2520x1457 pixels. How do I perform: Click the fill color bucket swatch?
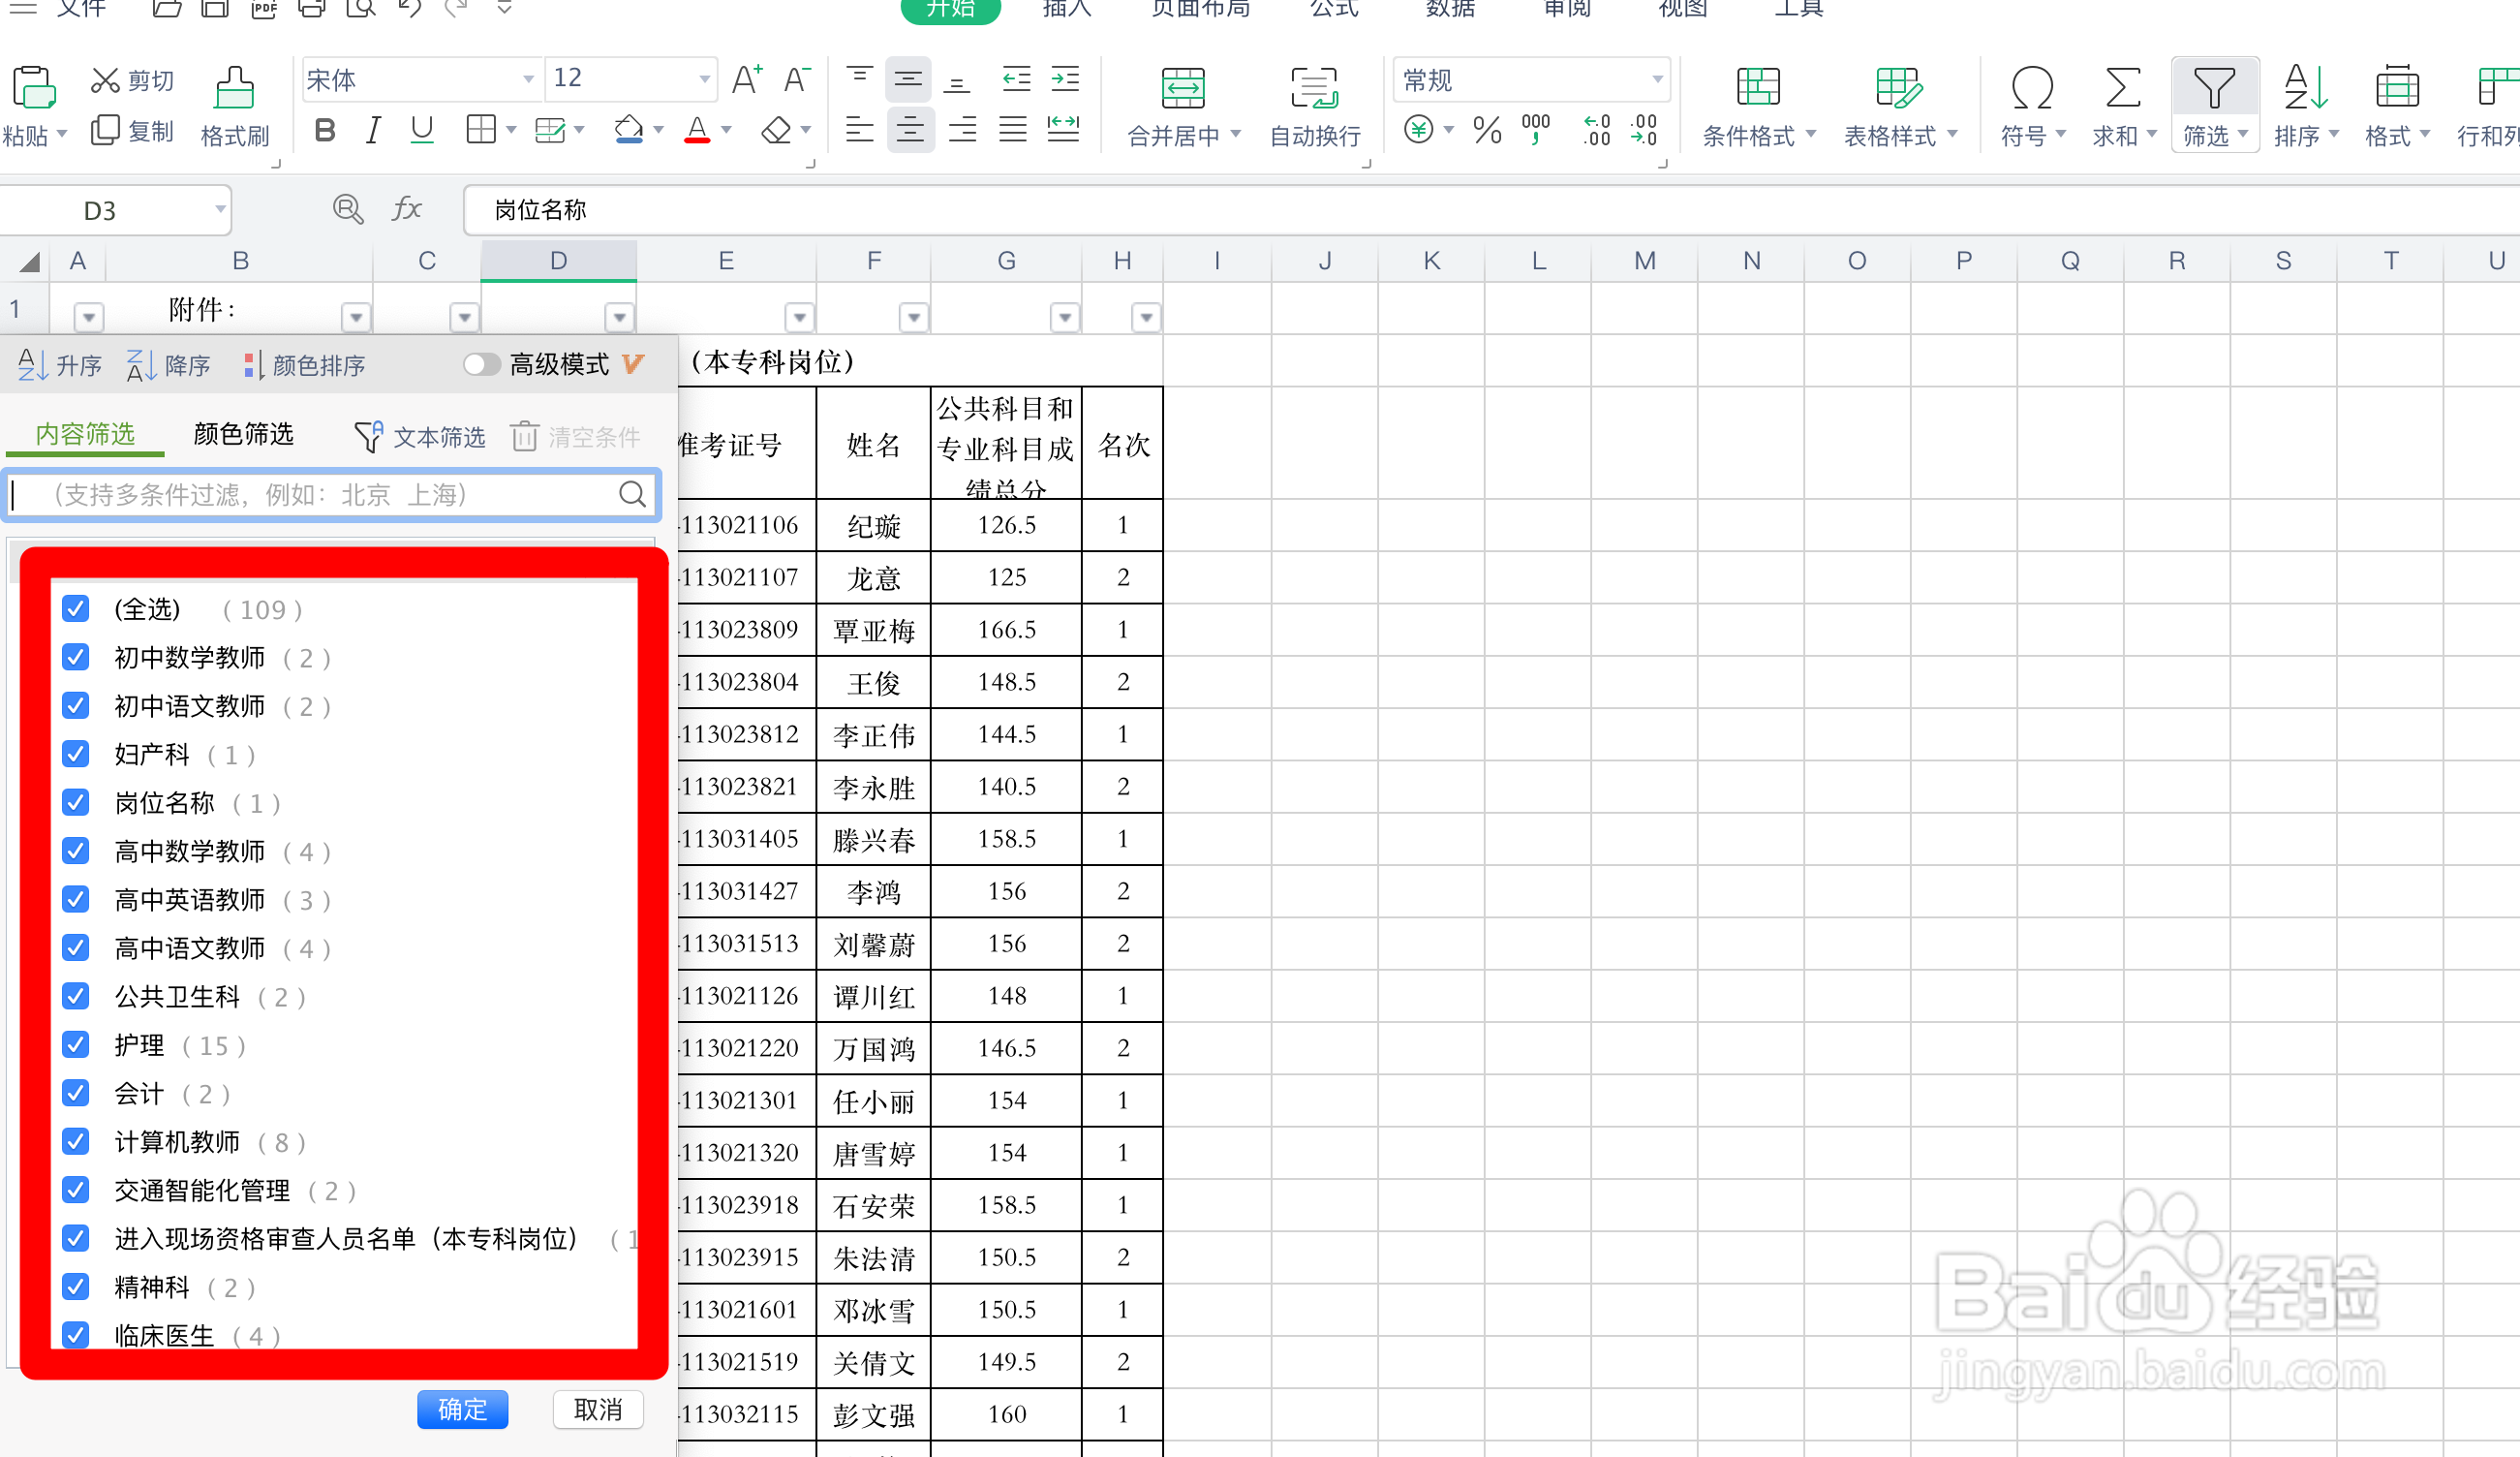[628, 130]
